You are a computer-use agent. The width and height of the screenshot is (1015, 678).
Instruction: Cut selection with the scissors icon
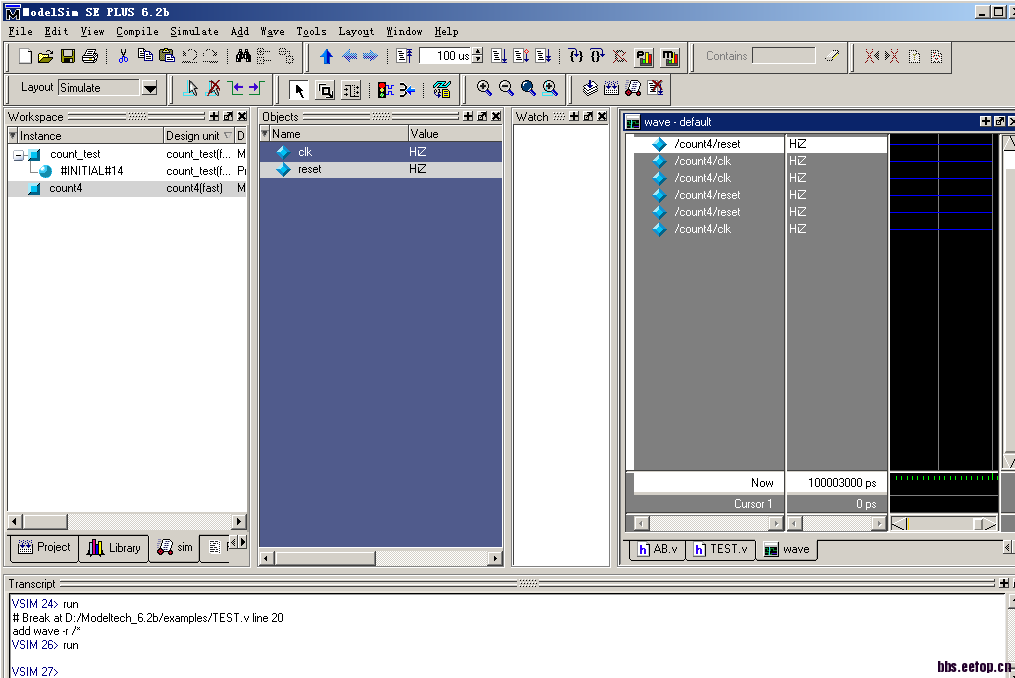tap(123, 56)
